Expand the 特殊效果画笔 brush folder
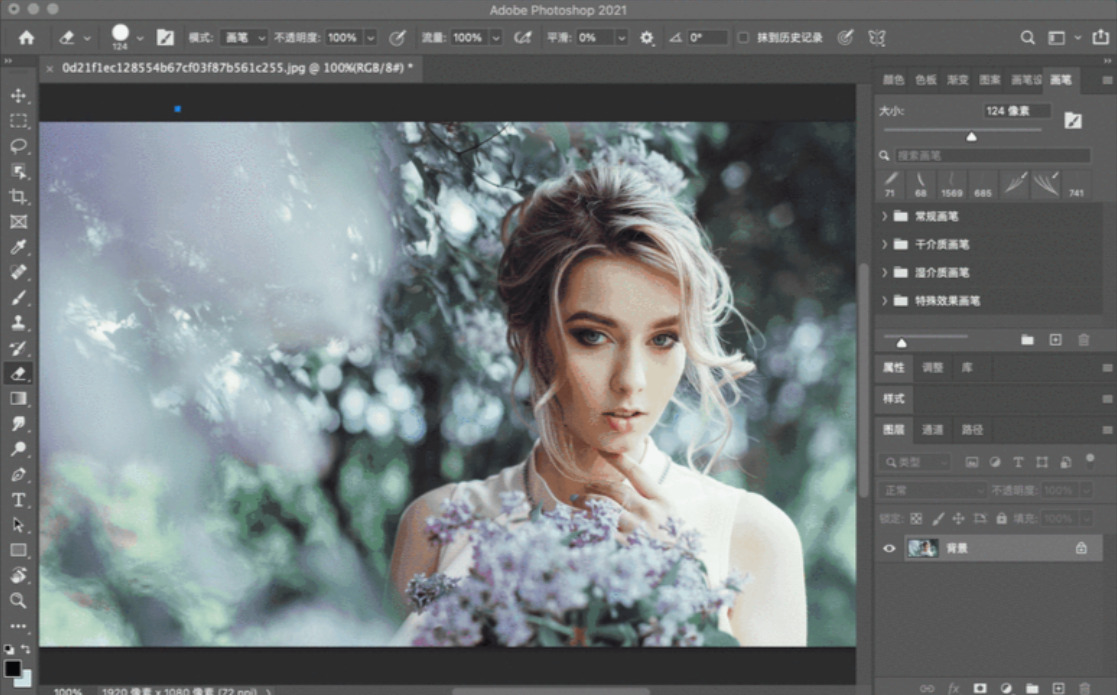The image size is (1117, 695). pos(884,300)
